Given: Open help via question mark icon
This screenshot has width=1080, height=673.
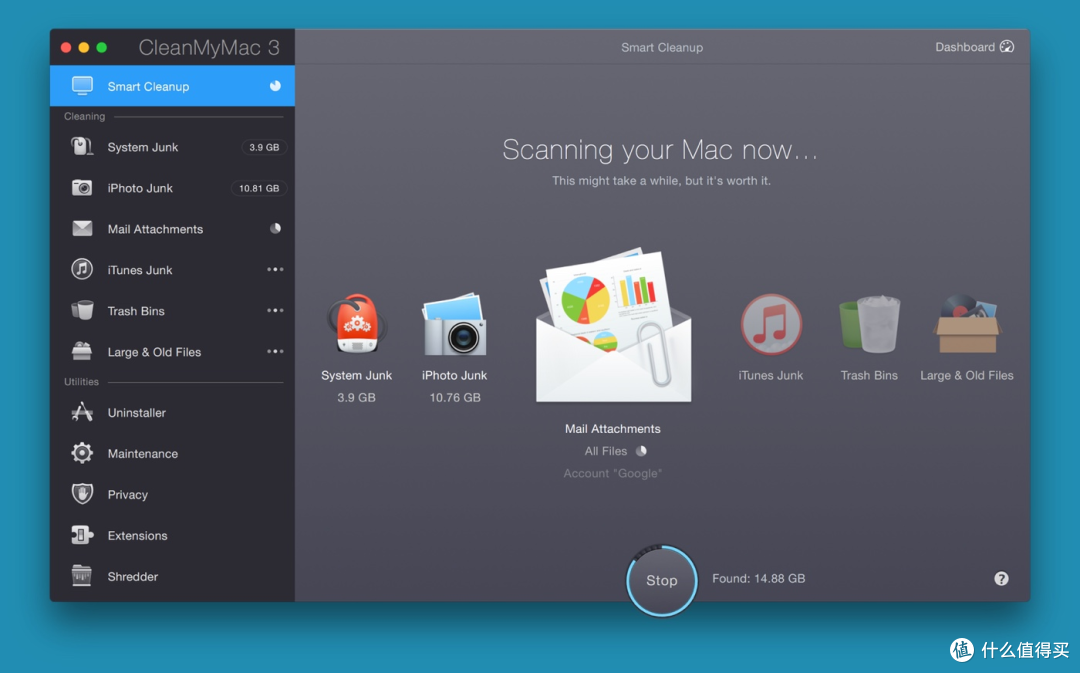Looking at the screenshot, I should pyautogui.click(x=1001, y=579).
